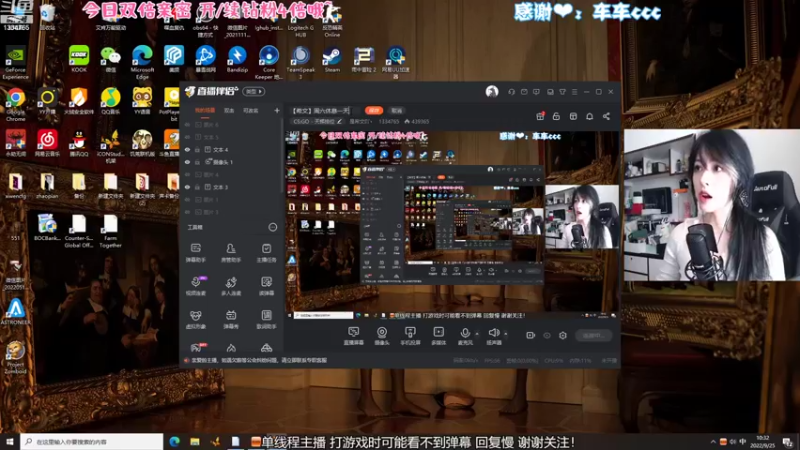Open the 弹幕秀 tool
The height and width of the screenshot is (450, 800).
(x=231, y=319)
